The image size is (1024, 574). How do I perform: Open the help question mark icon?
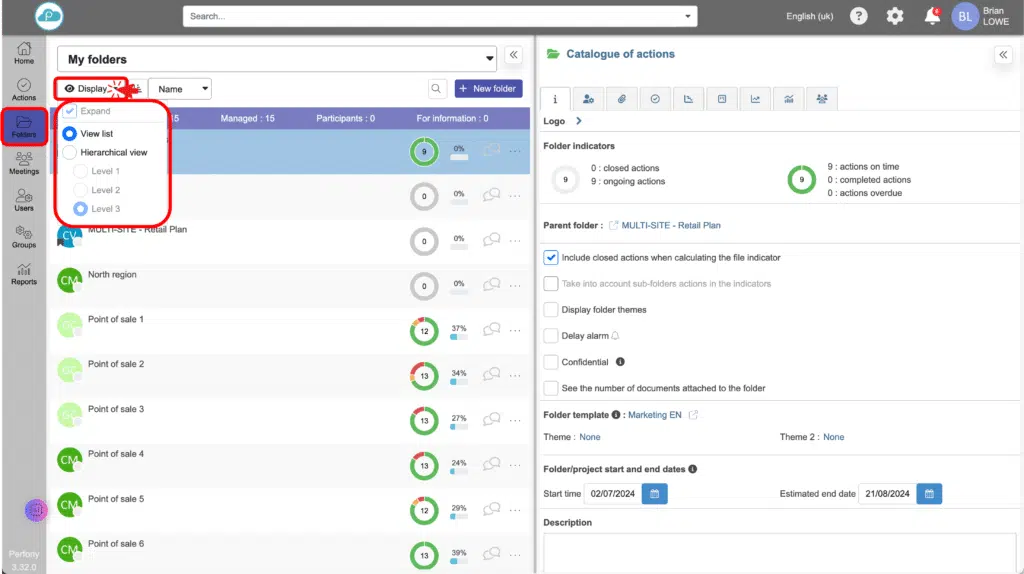point(858,16)
